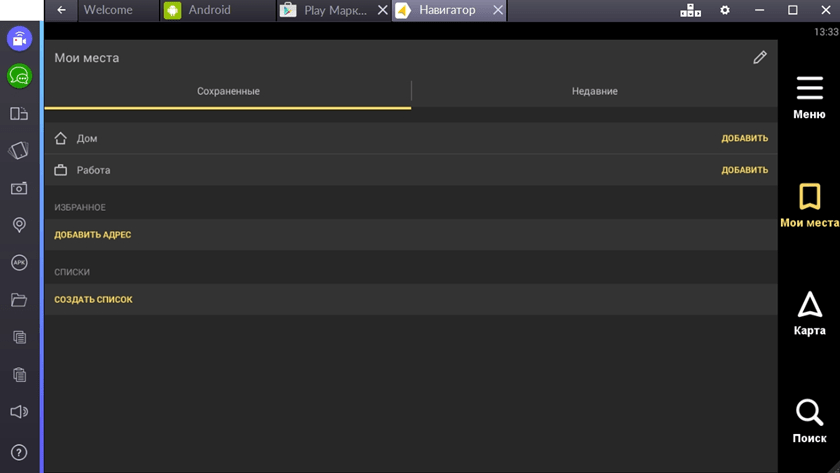Open the Карта navigation arrow
Screen dimensions: 840x473
point(809,304)
